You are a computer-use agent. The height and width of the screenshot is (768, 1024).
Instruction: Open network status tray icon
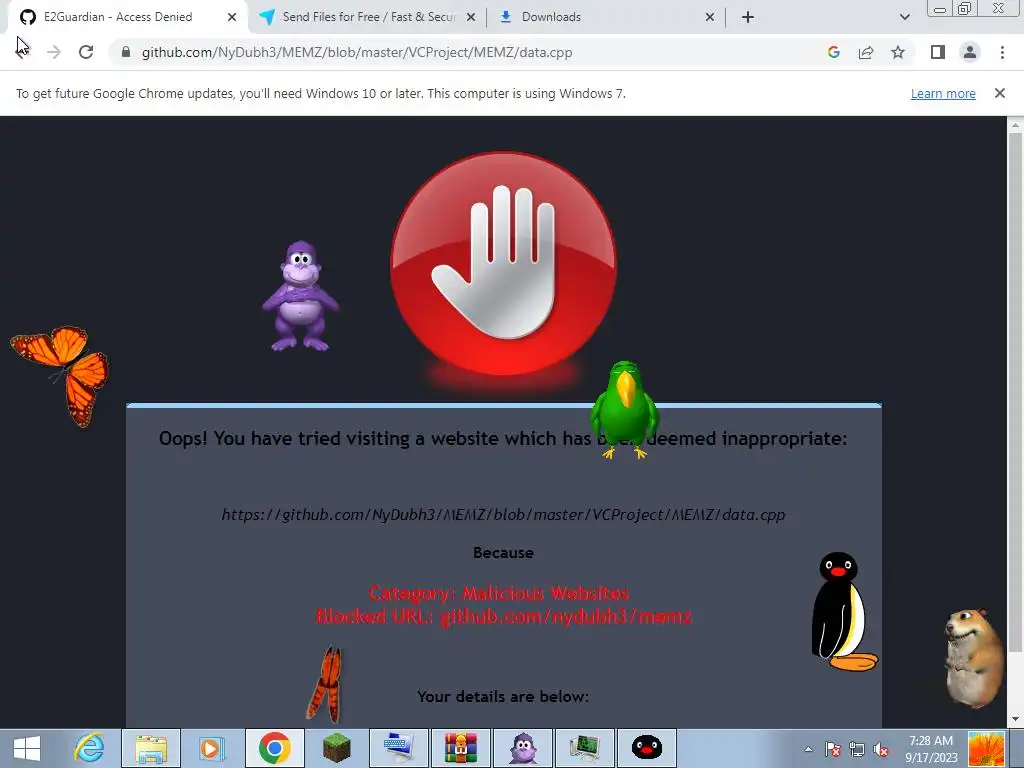(856, 749)
